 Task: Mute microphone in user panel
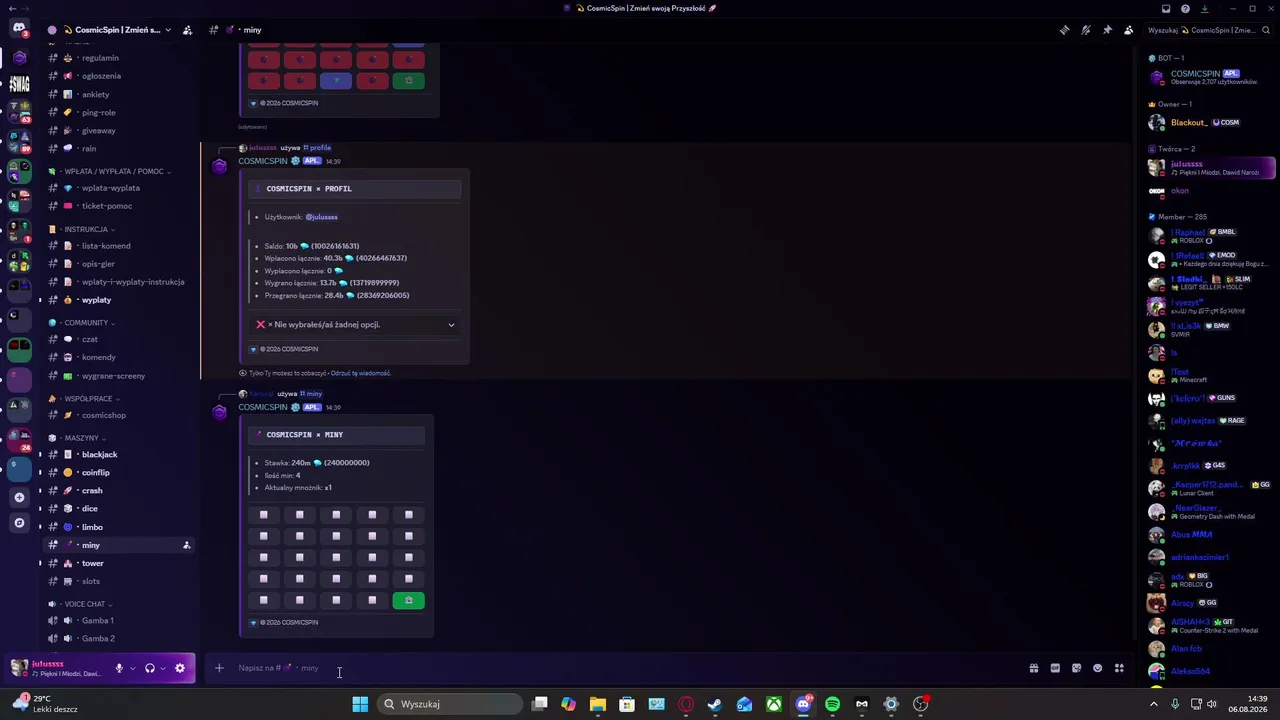pos(119,668)
